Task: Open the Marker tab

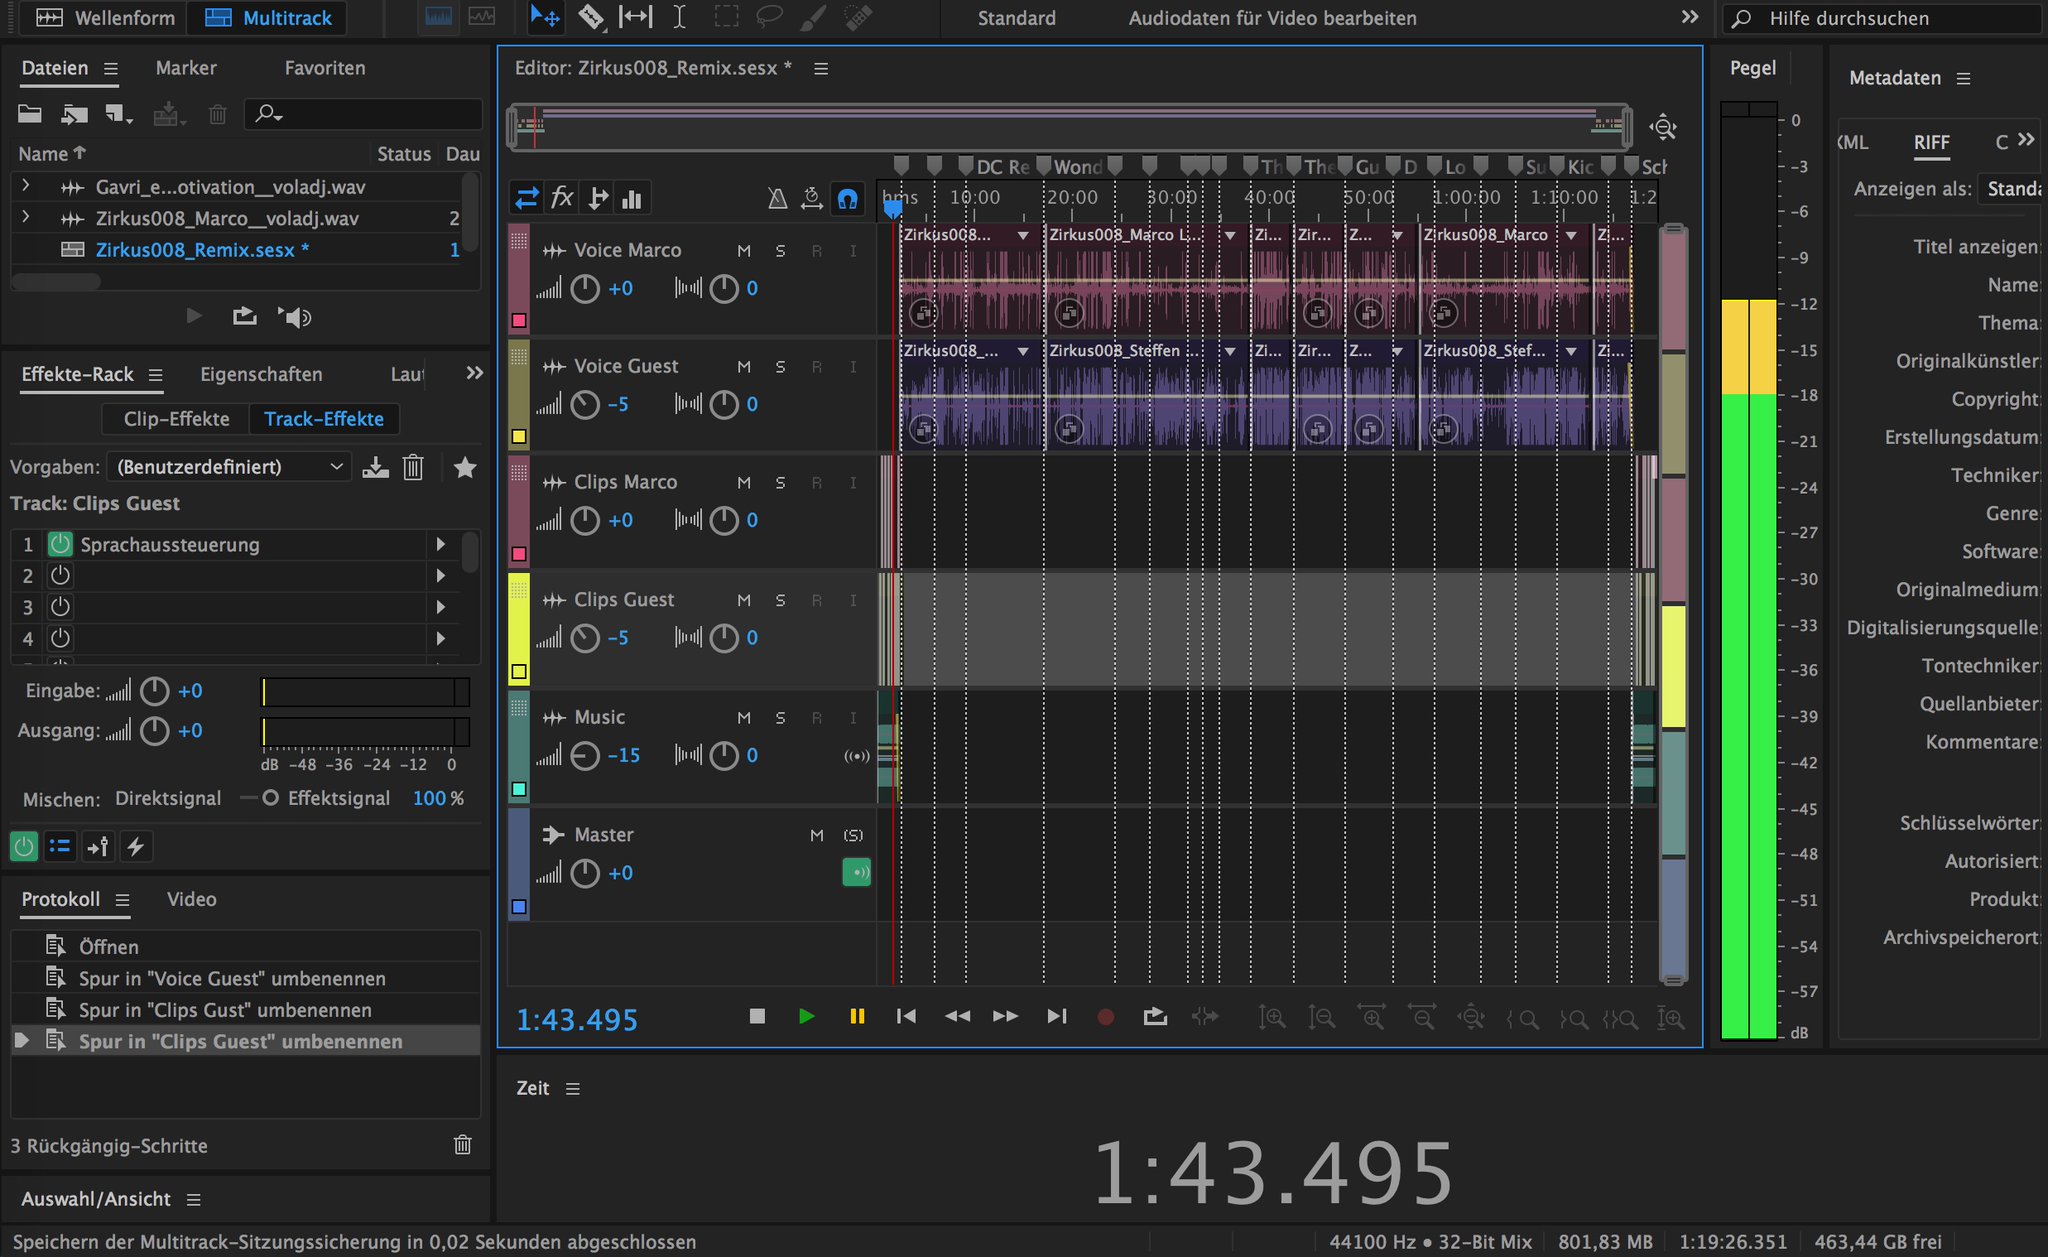Action: 186,68
